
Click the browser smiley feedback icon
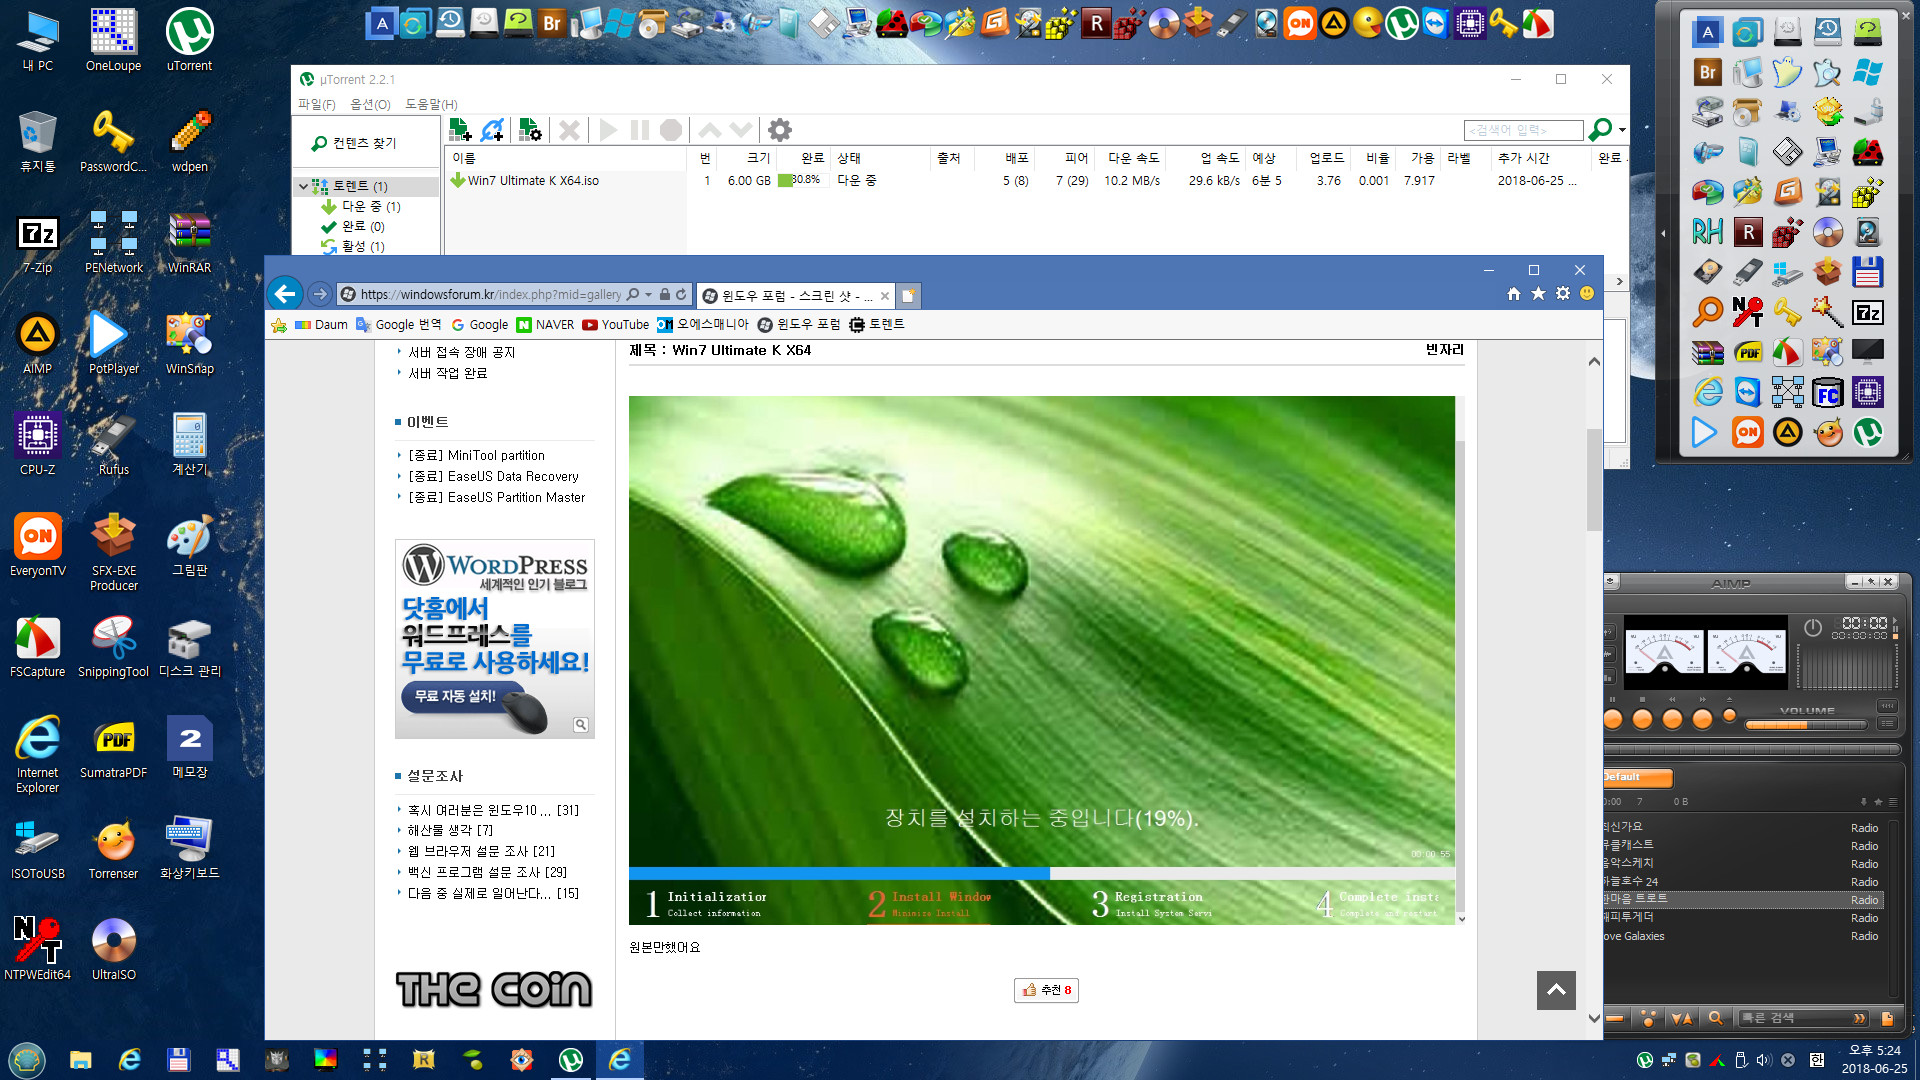pyautogui.click(x=1587, y=294)
